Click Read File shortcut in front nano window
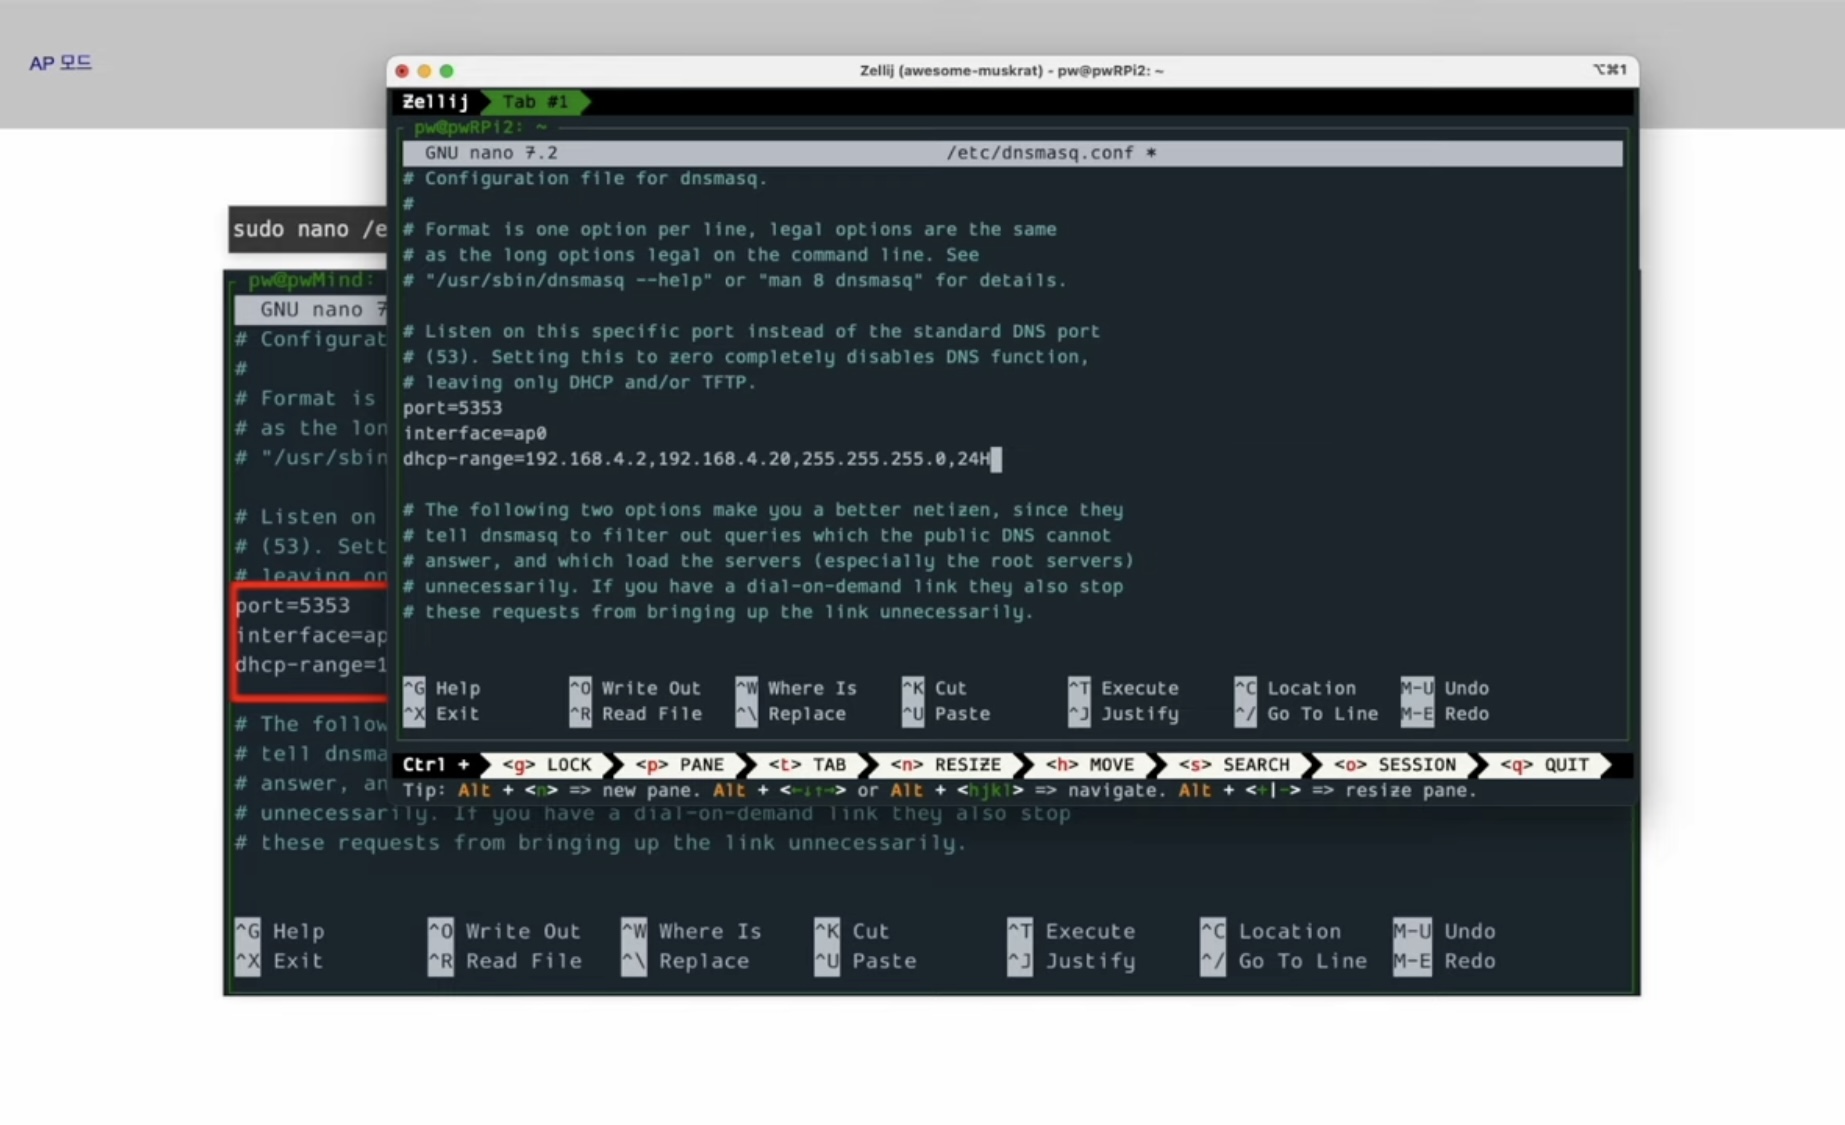The width and height of the screenshot is (1845, 1125). click(x=635, y=713)
